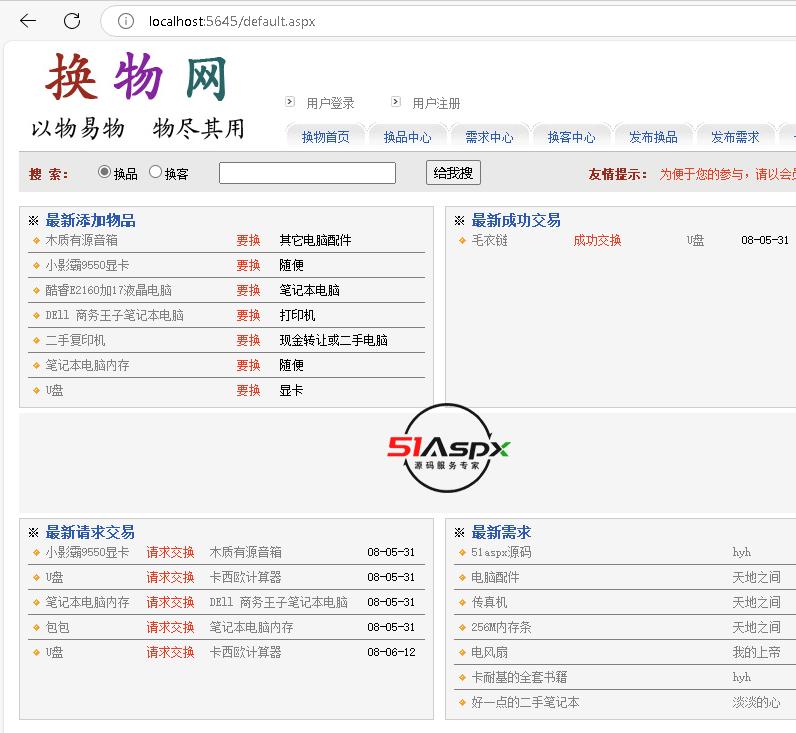796x733 pixels.
Task: Open the 换物首页 tab
Action: coord(325,137)
